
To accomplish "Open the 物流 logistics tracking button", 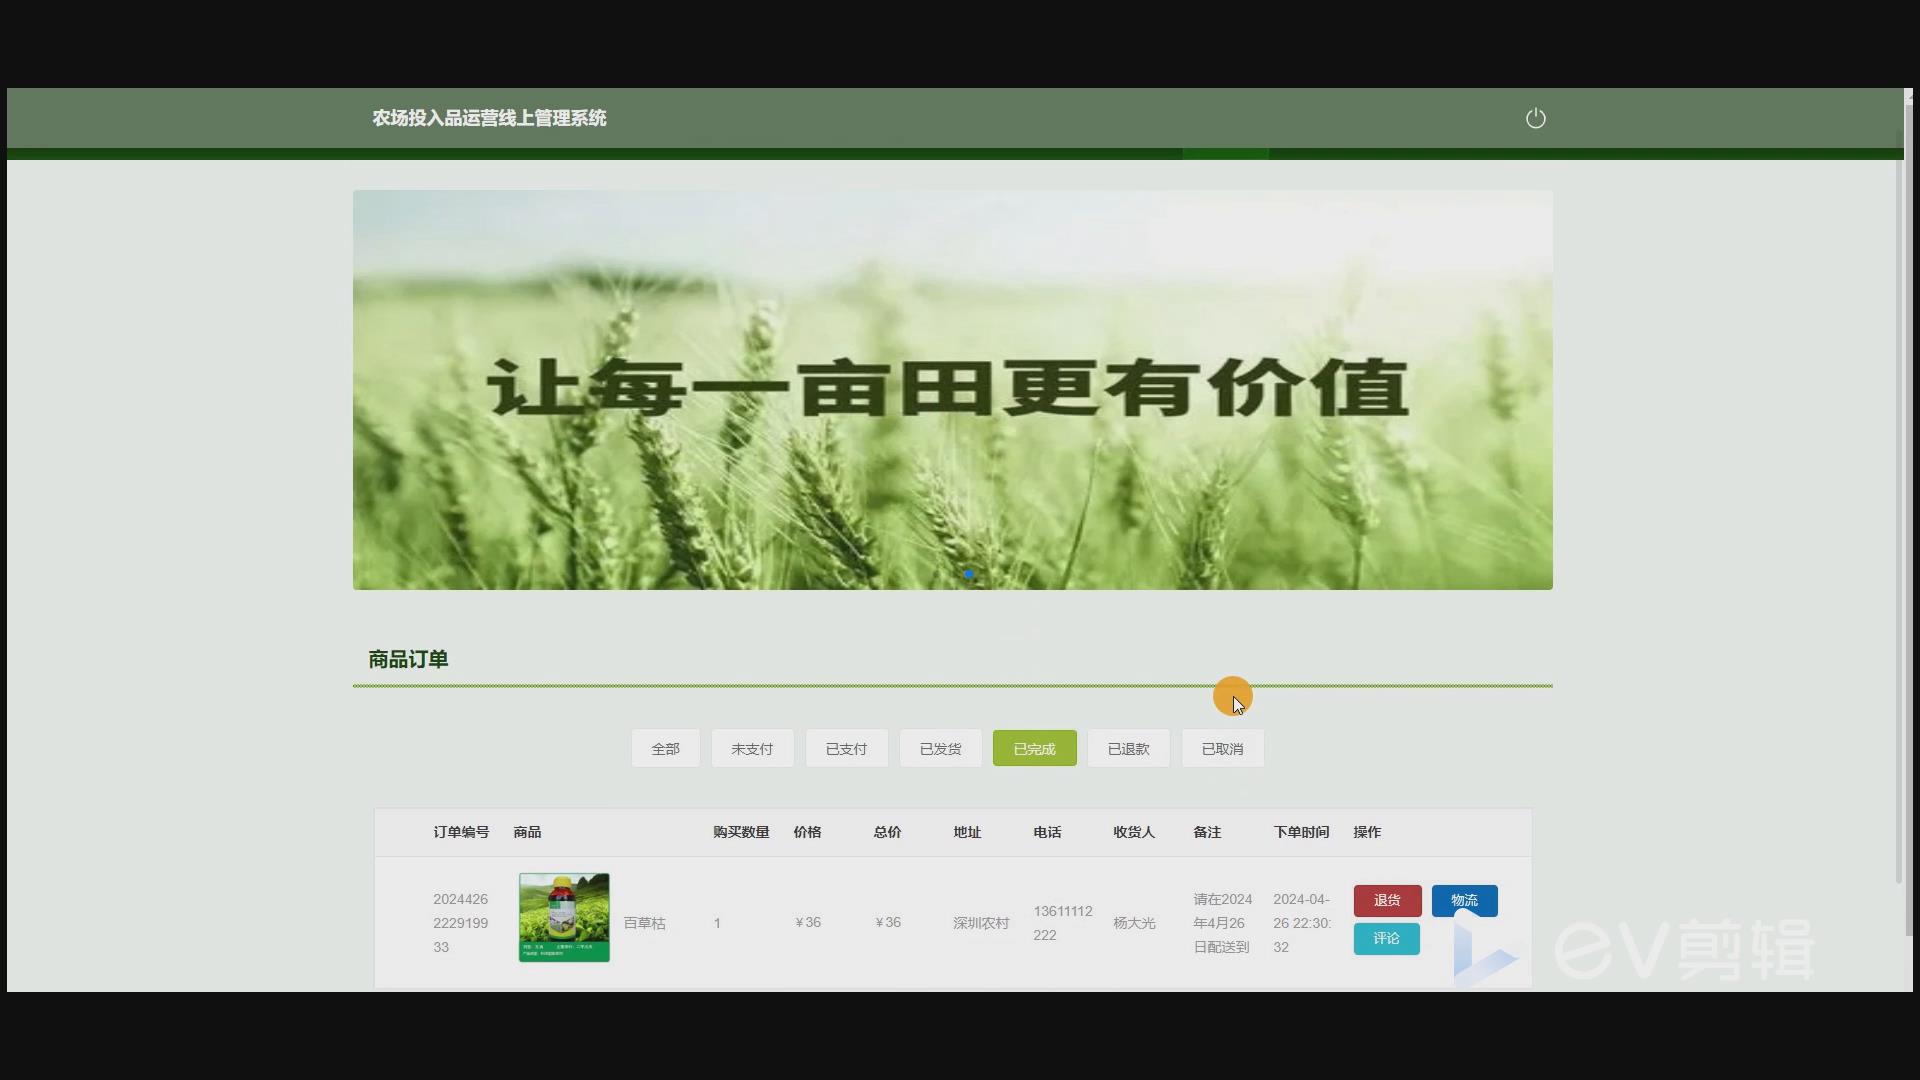I will pyautogui.click(x=1464, y=900).
